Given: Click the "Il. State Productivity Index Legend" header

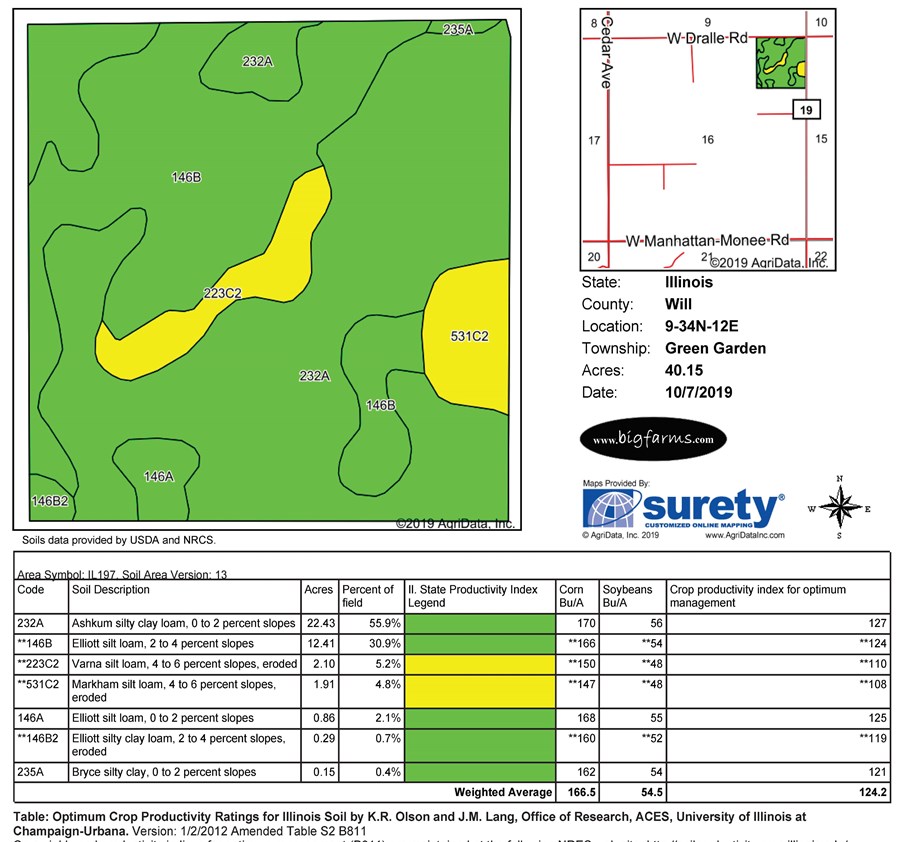Looking at the screenshot, I should click(473, 596).
